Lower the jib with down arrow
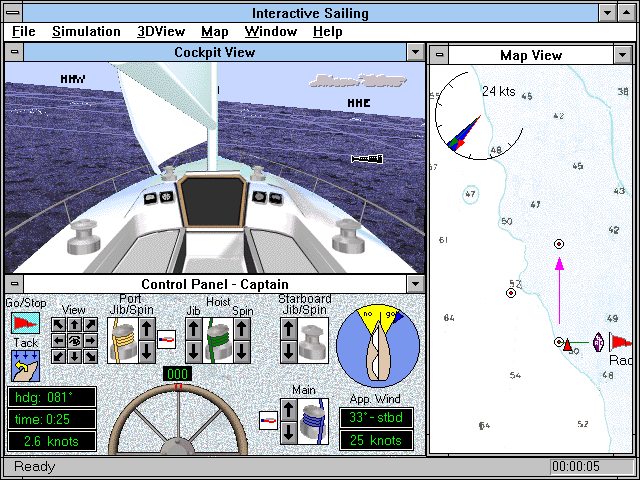This screenshot has width=640, height=480. tap(194, 352)
